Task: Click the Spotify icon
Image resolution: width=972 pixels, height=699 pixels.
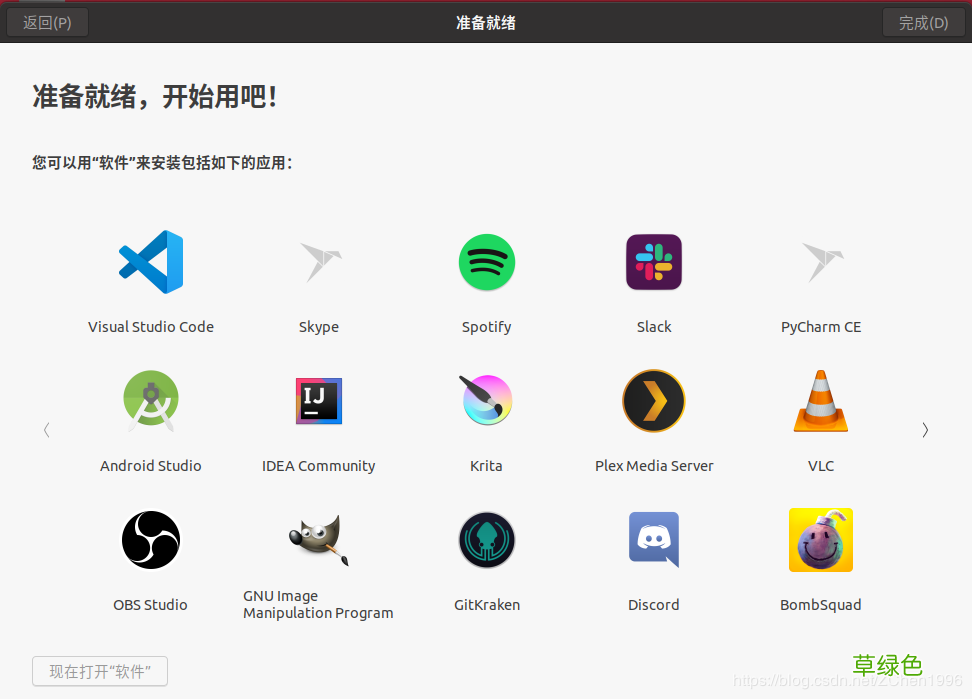Action: click(x=486, y=262)
